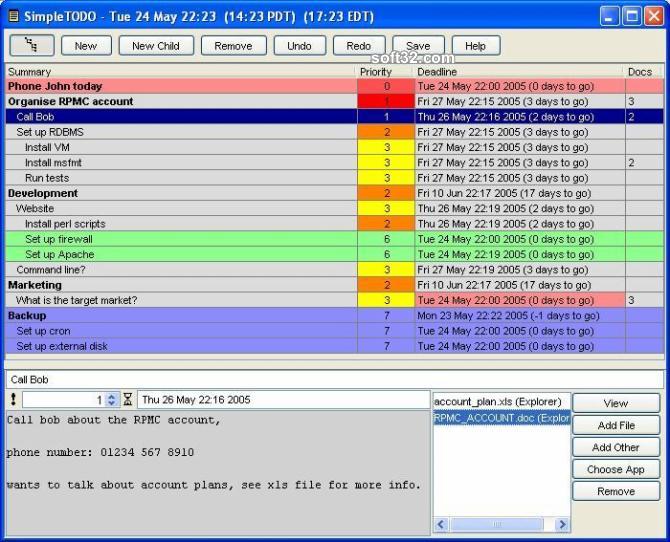Toggle the tree view icon button
The image size is (670, 542).
click(x=32, y=45)
